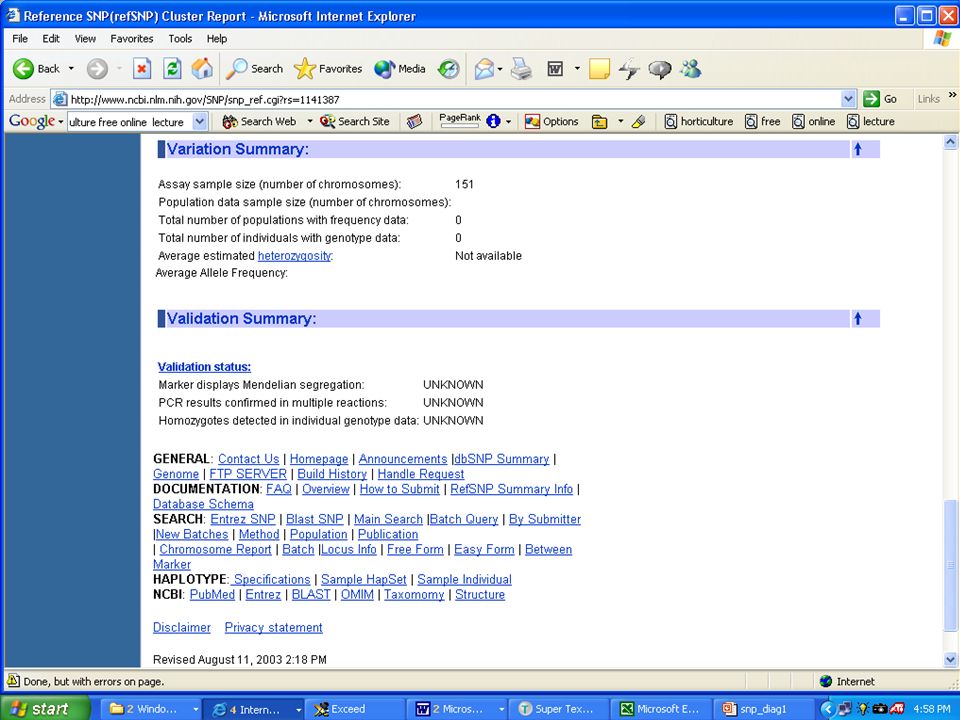
Task: Switch to Microsoft Excel taskbar button
Action: 662,709
